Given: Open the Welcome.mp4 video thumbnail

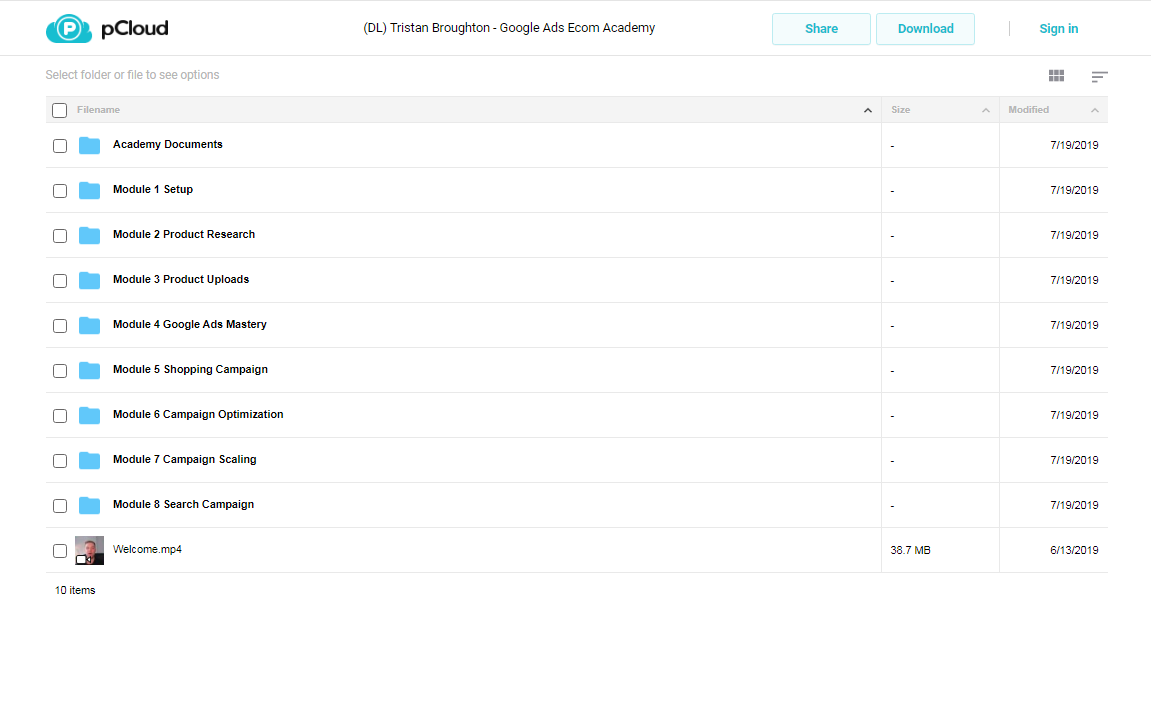Looking at the screenshot, I should pos(90,551).
